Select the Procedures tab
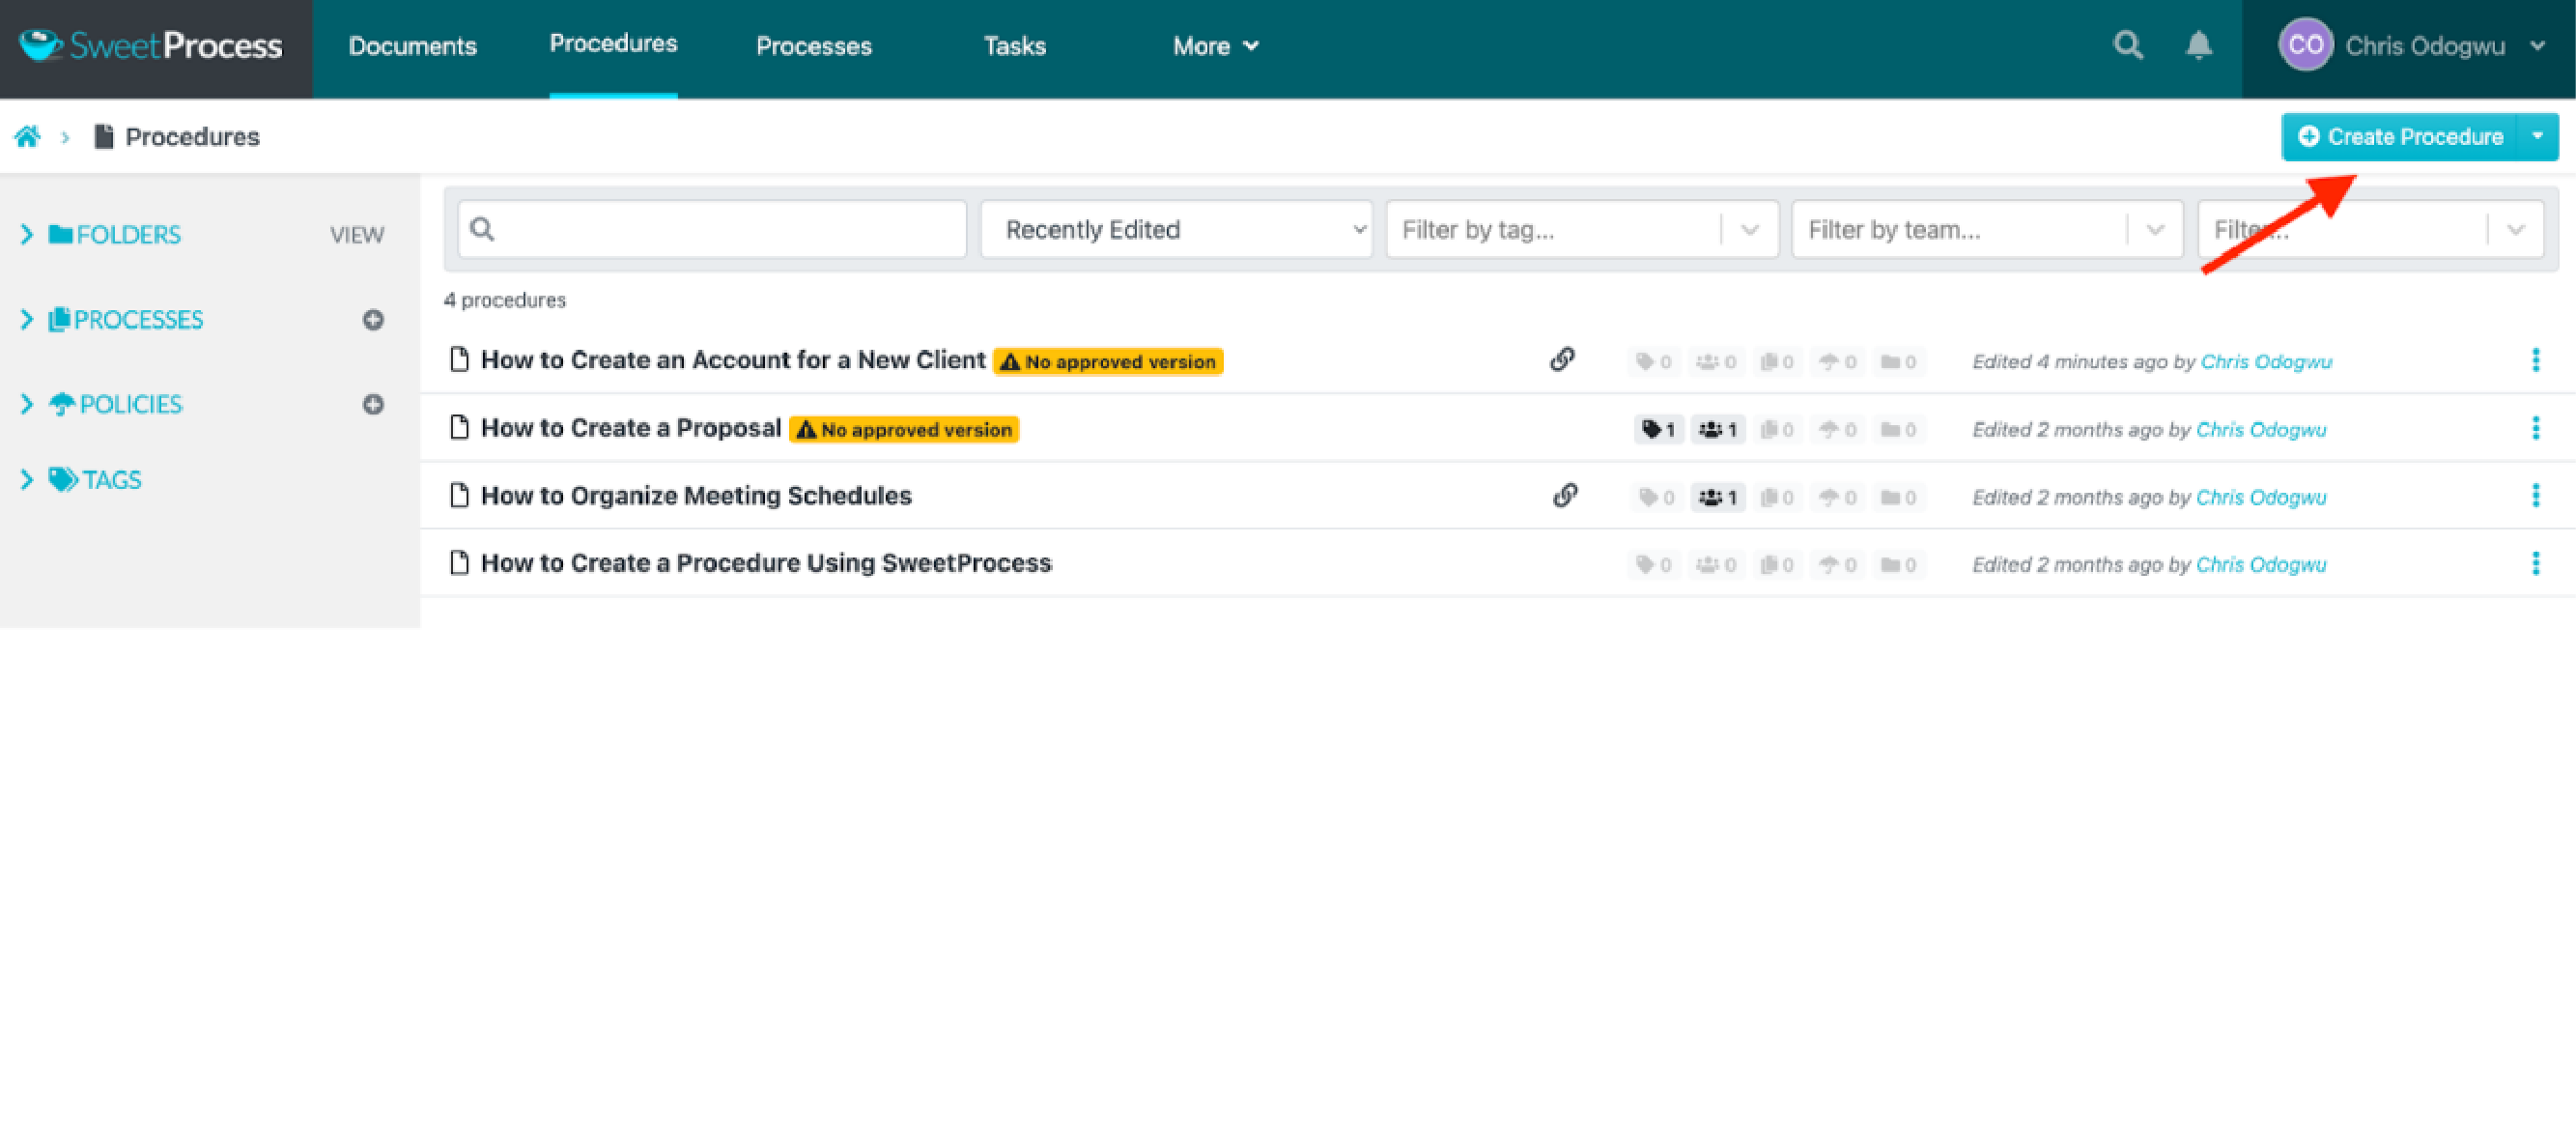The image size is (2576, 1144). (x=614, y=44)
